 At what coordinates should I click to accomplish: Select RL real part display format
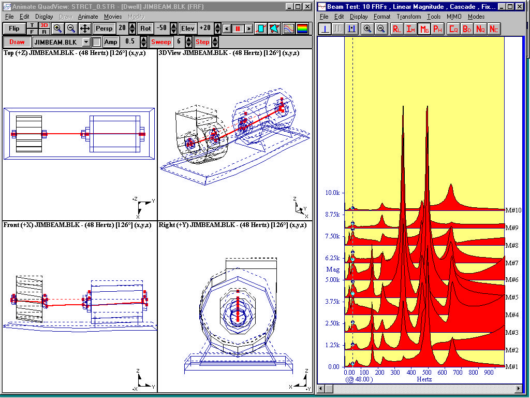(x=397, y=29)
